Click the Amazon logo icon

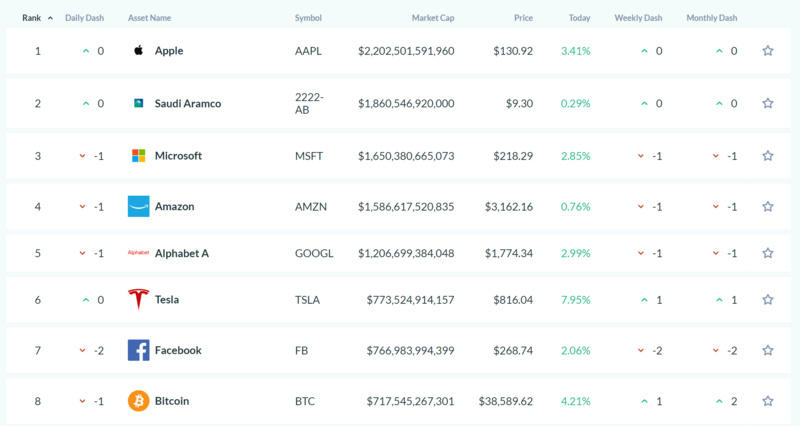point(139,206)
